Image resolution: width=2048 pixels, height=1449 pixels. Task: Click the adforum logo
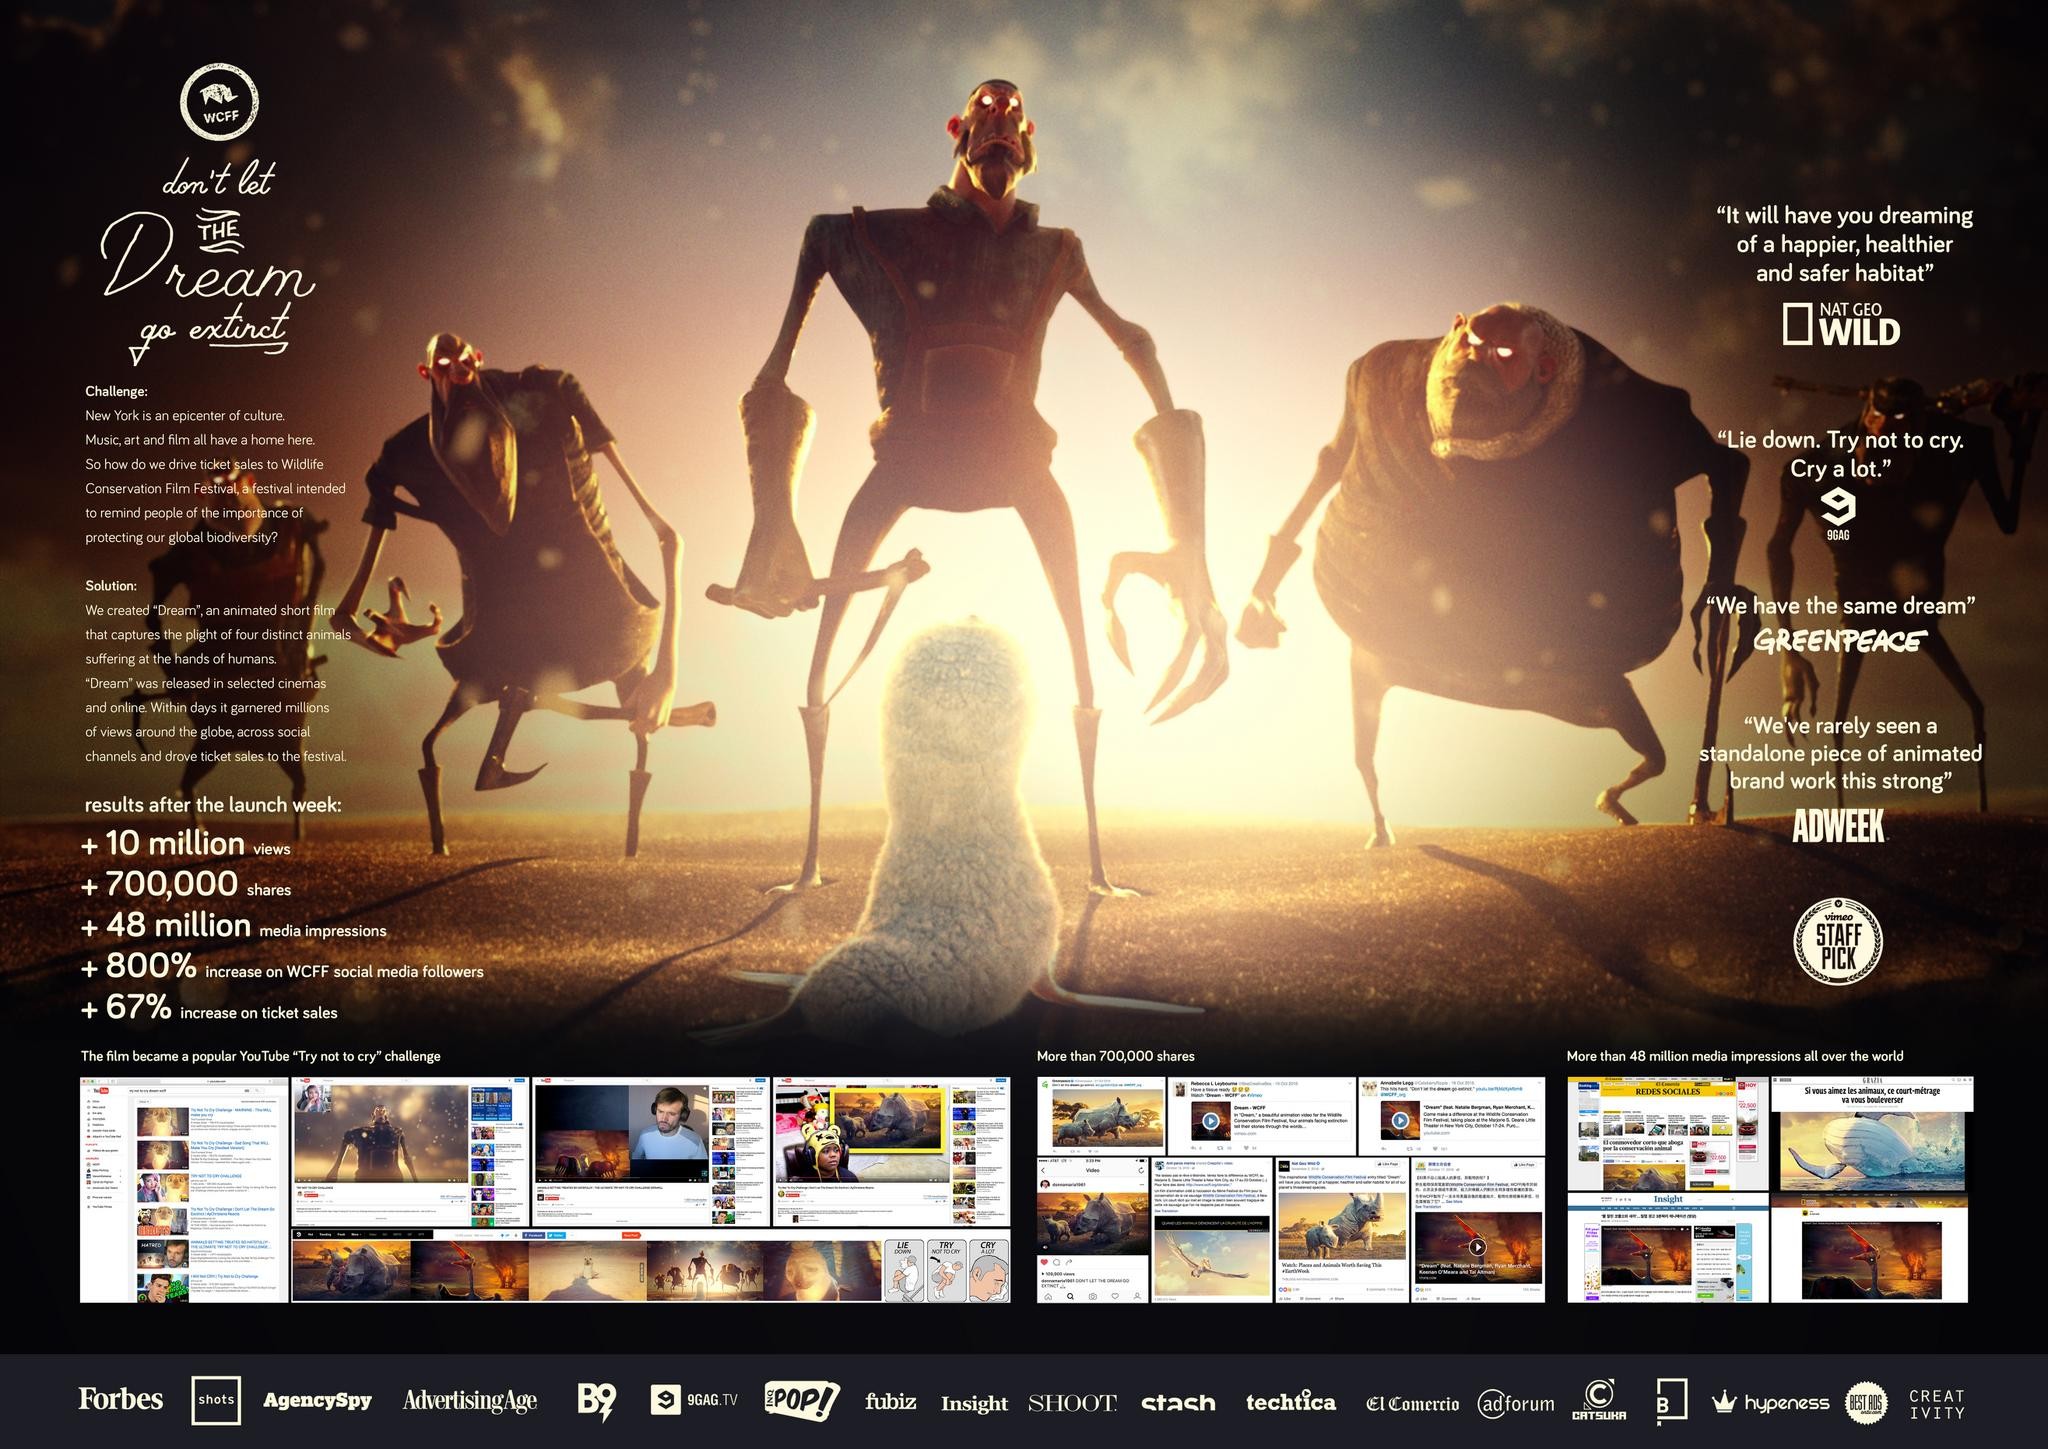(1516, 1403)
